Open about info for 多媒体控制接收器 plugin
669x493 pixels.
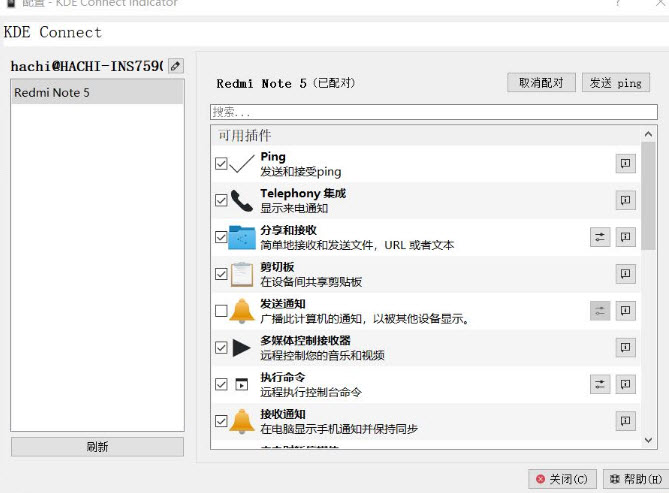coord(625,347)
